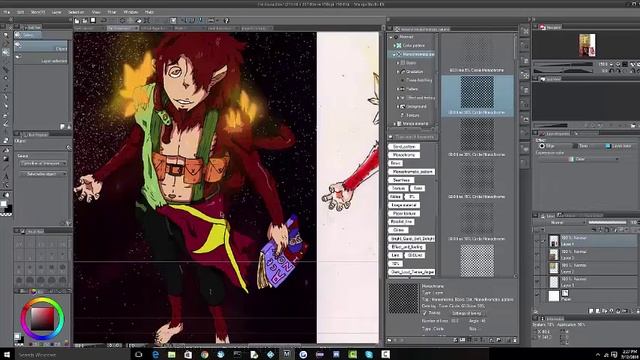Click the color wheel tab icon above the color circle
640x360 pixels.
coord(33,291)
